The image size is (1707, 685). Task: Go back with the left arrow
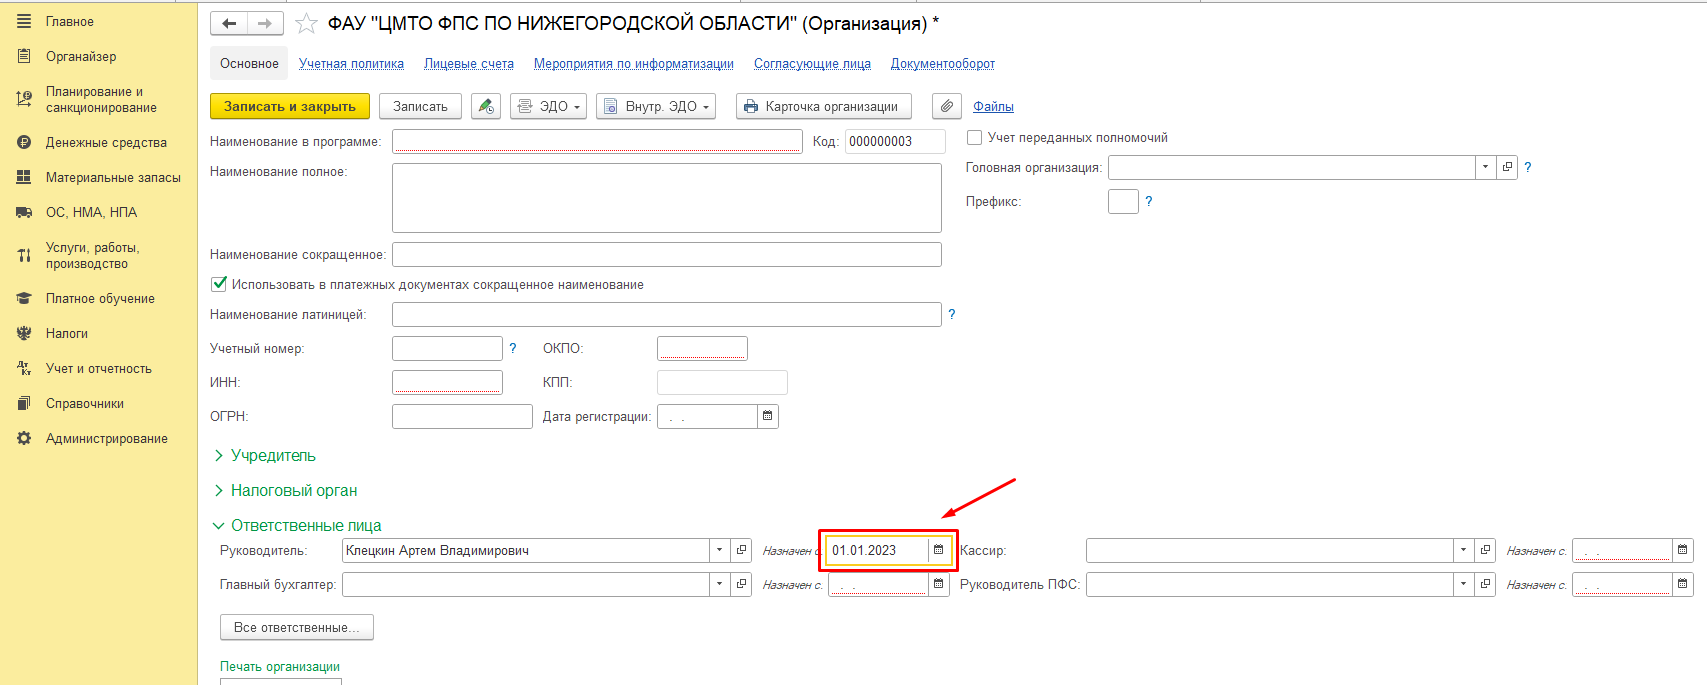pyautogui.click(x=229, y=23)
